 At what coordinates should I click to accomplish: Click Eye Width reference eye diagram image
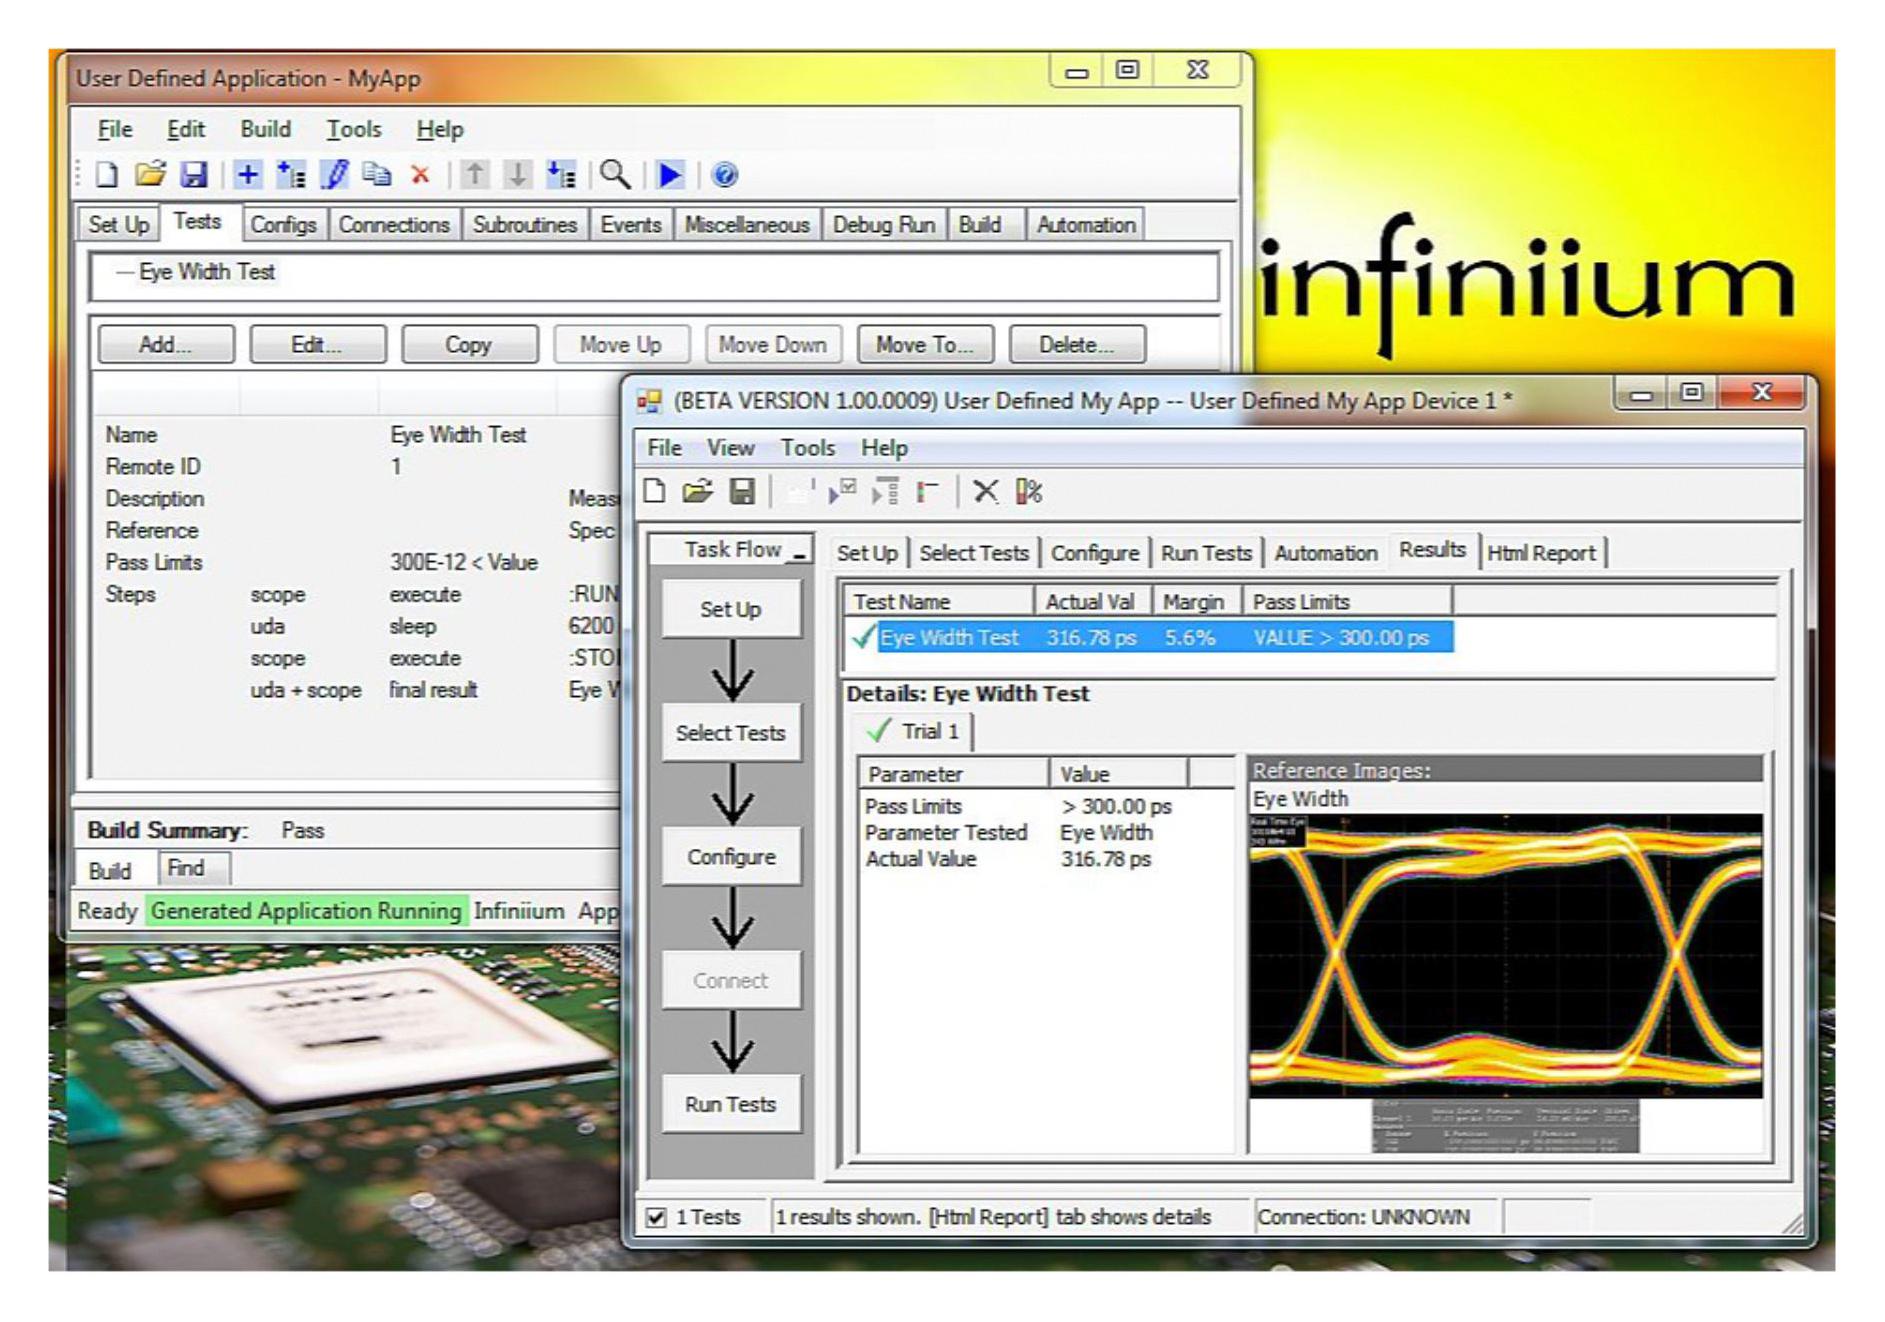pyautogui.click(x=1505, y=956)
